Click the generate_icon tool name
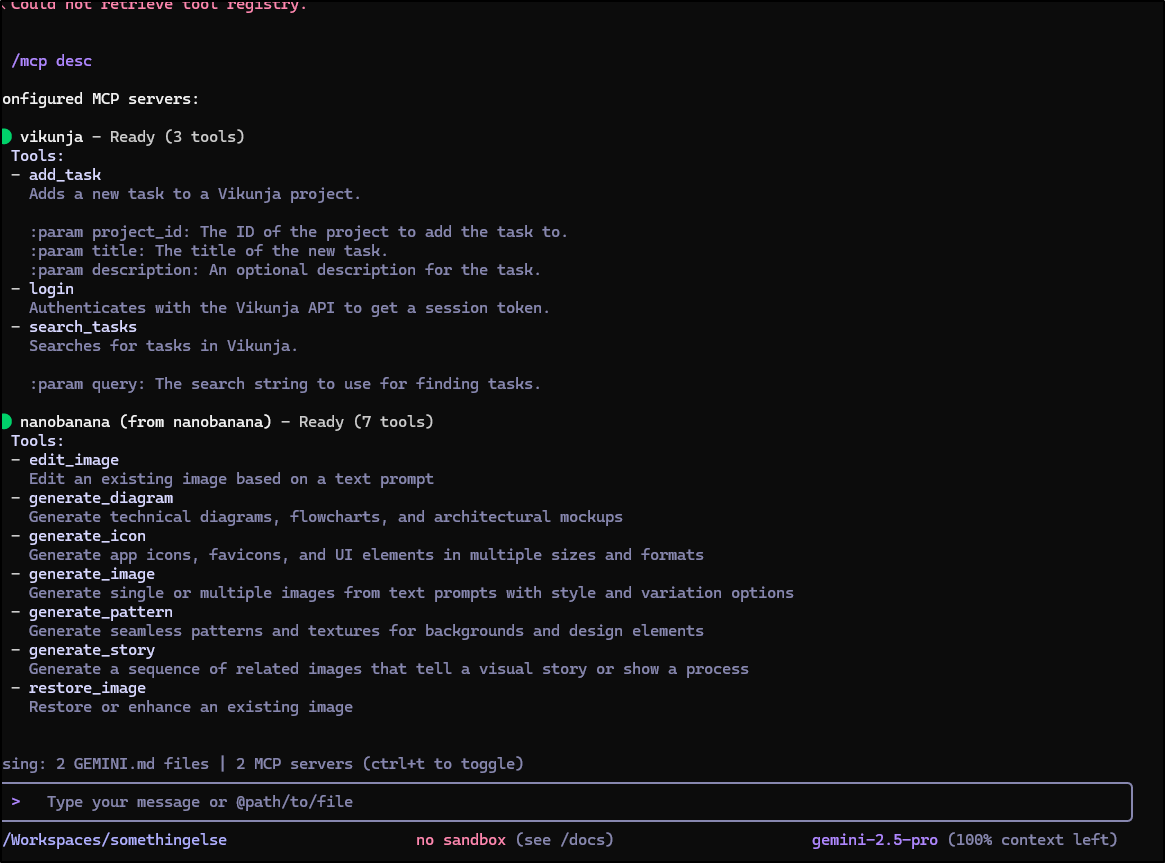The image size is (1165, 863). point(87,536)
